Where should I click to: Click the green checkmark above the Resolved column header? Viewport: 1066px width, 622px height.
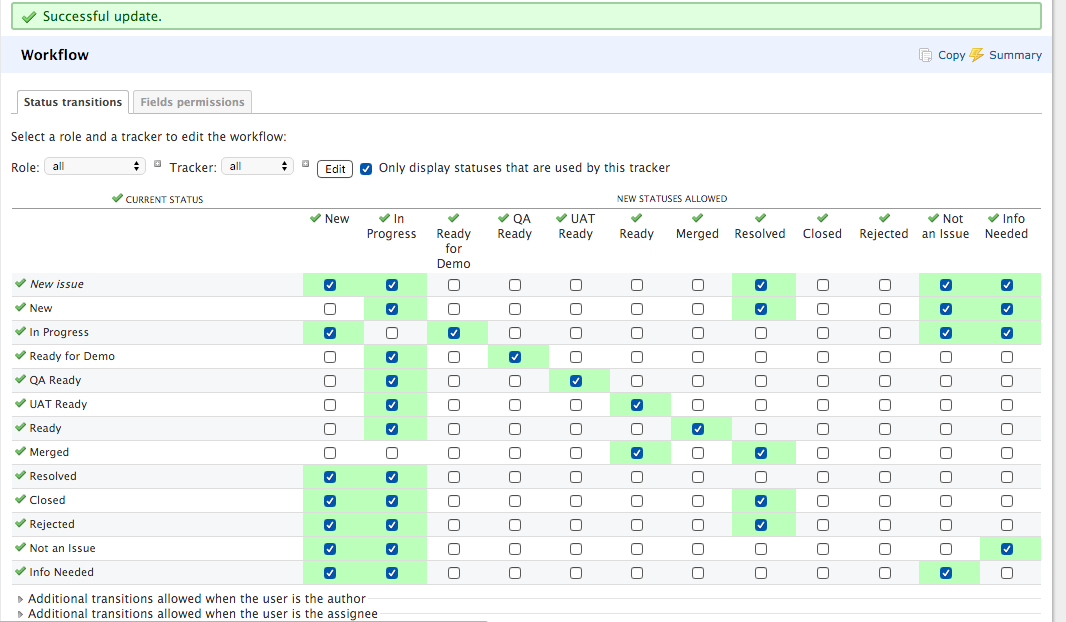[760, 218]
